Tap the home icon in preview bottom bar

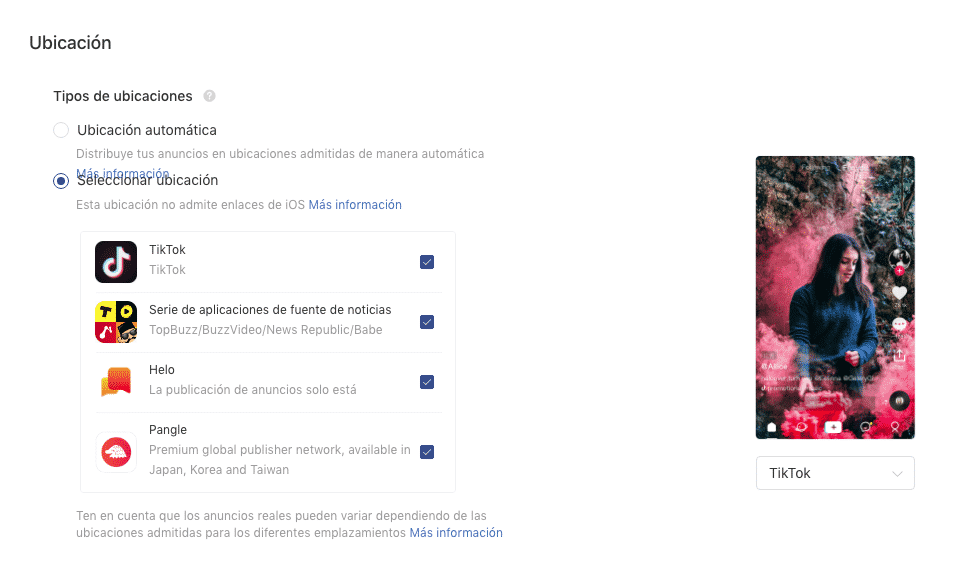(x=772, y=427)
